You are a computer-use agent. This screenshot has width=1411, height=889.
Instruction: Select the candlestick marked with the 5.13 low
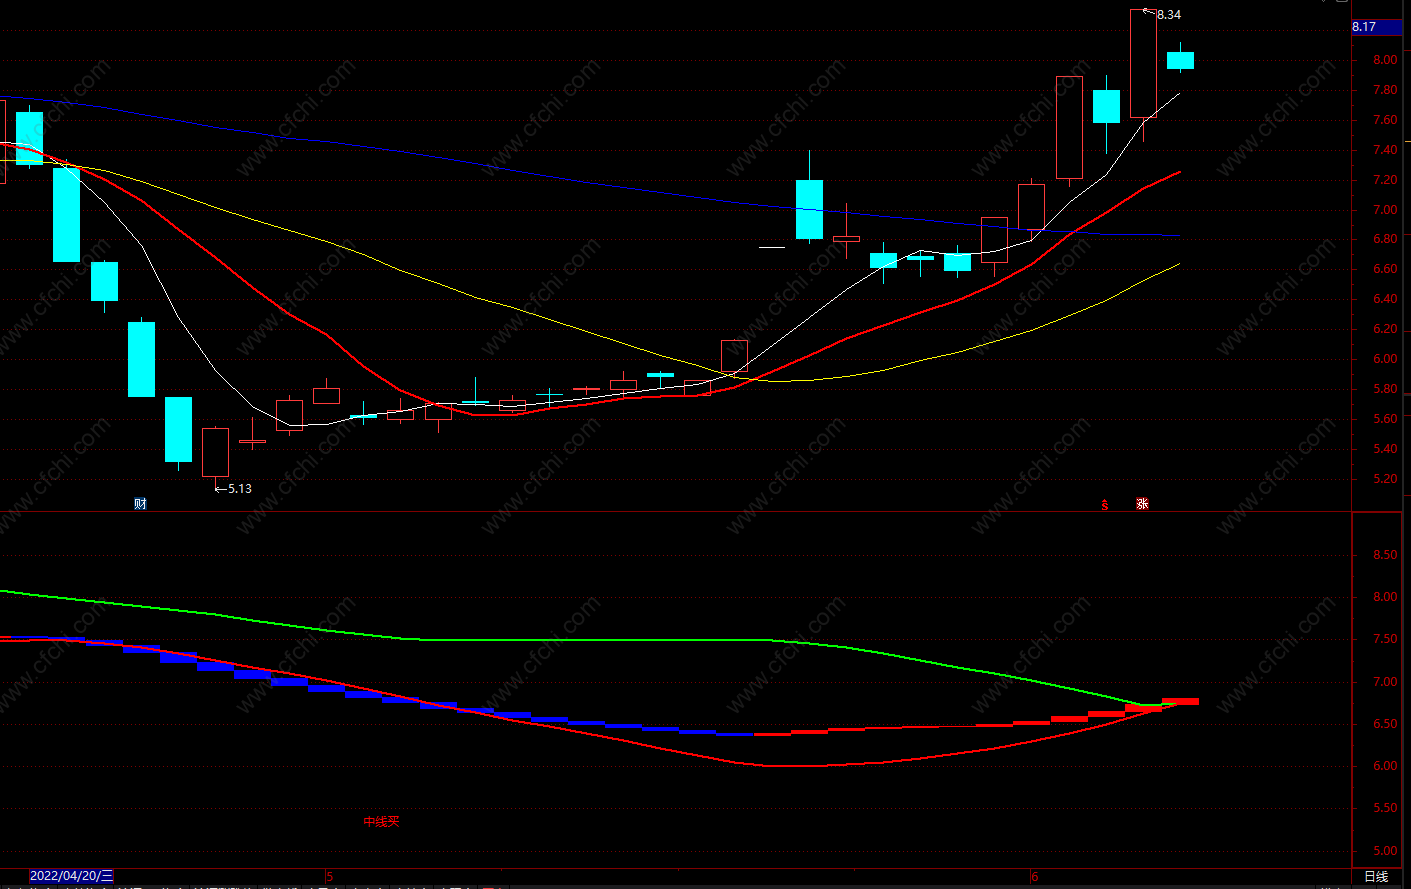click(x=215, y=452)
